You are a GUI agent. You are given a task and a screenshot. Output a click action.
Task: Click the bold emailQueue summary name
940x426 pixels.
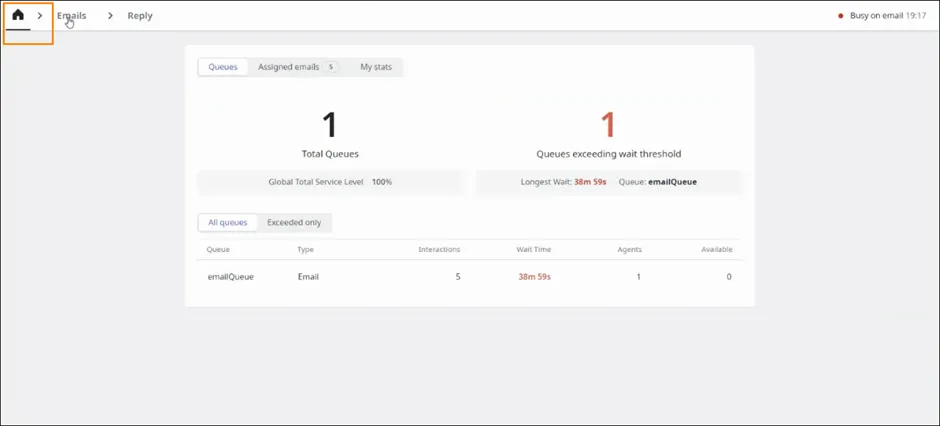pyautogui.click(x=673, y=182)
